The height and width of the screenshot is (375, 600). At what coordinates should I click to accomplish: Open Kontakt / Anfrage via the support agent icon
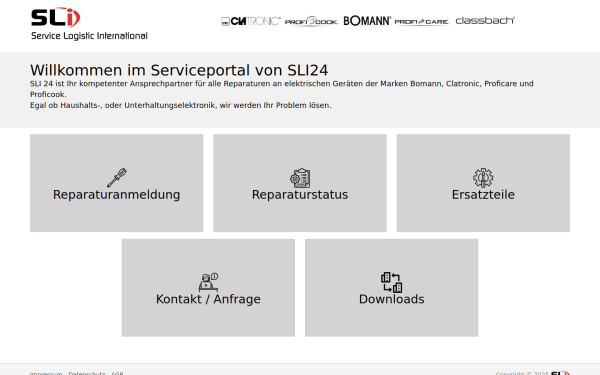pyautogui.click(x=208, y=282)
